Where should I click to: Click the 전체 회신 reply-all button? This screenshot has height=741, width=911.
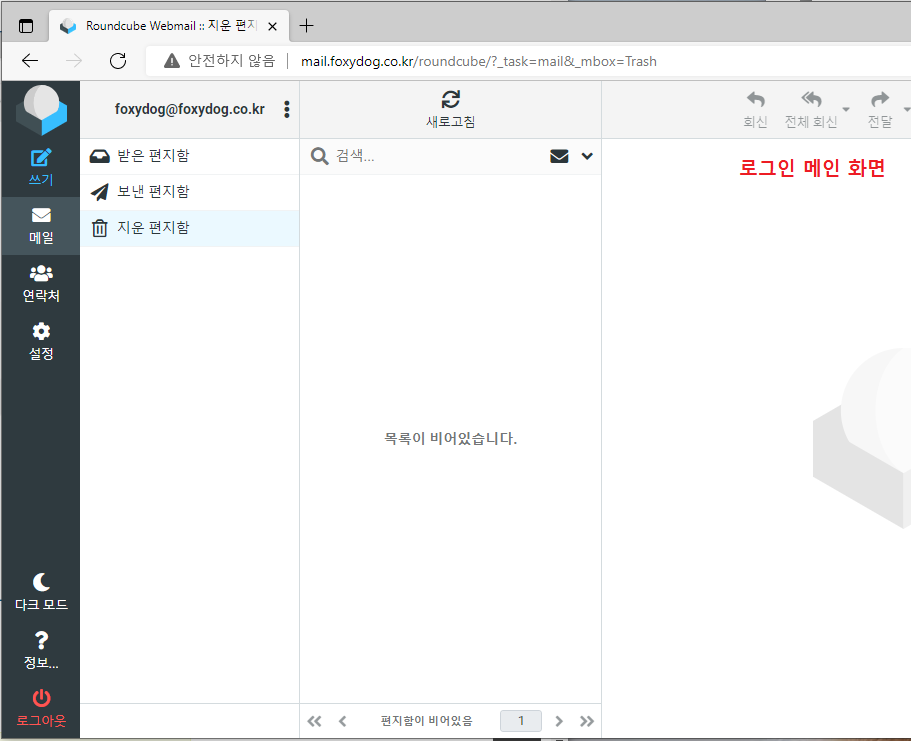tap(810, 109)
